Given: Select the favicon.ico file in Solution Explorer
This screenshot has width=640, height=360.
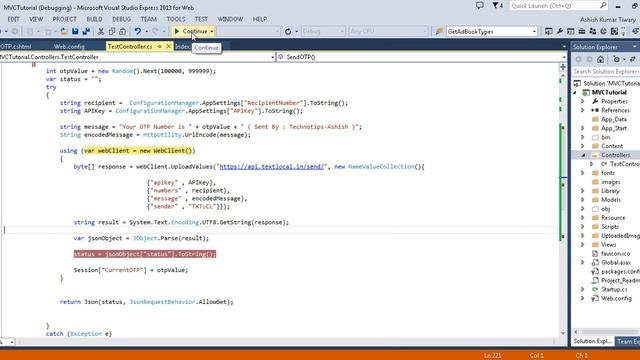Looking at the screenshot, I should [x=615, y=253].
